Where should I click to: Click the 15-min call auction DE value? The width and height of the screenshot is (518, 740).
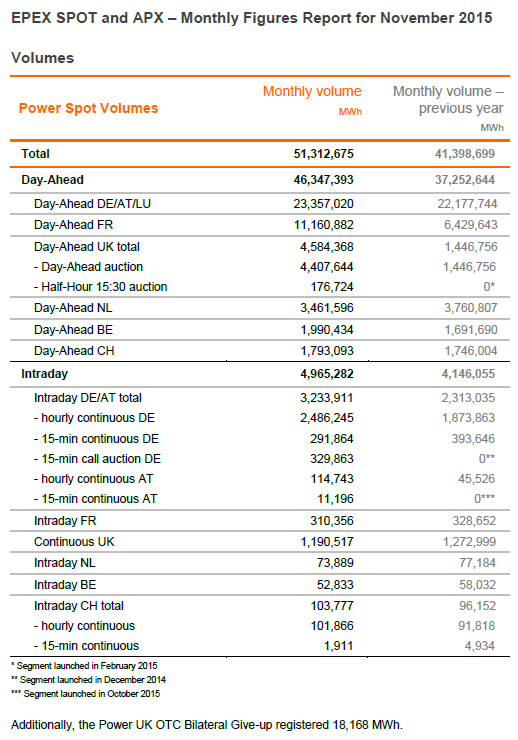[x=332, y=459]
